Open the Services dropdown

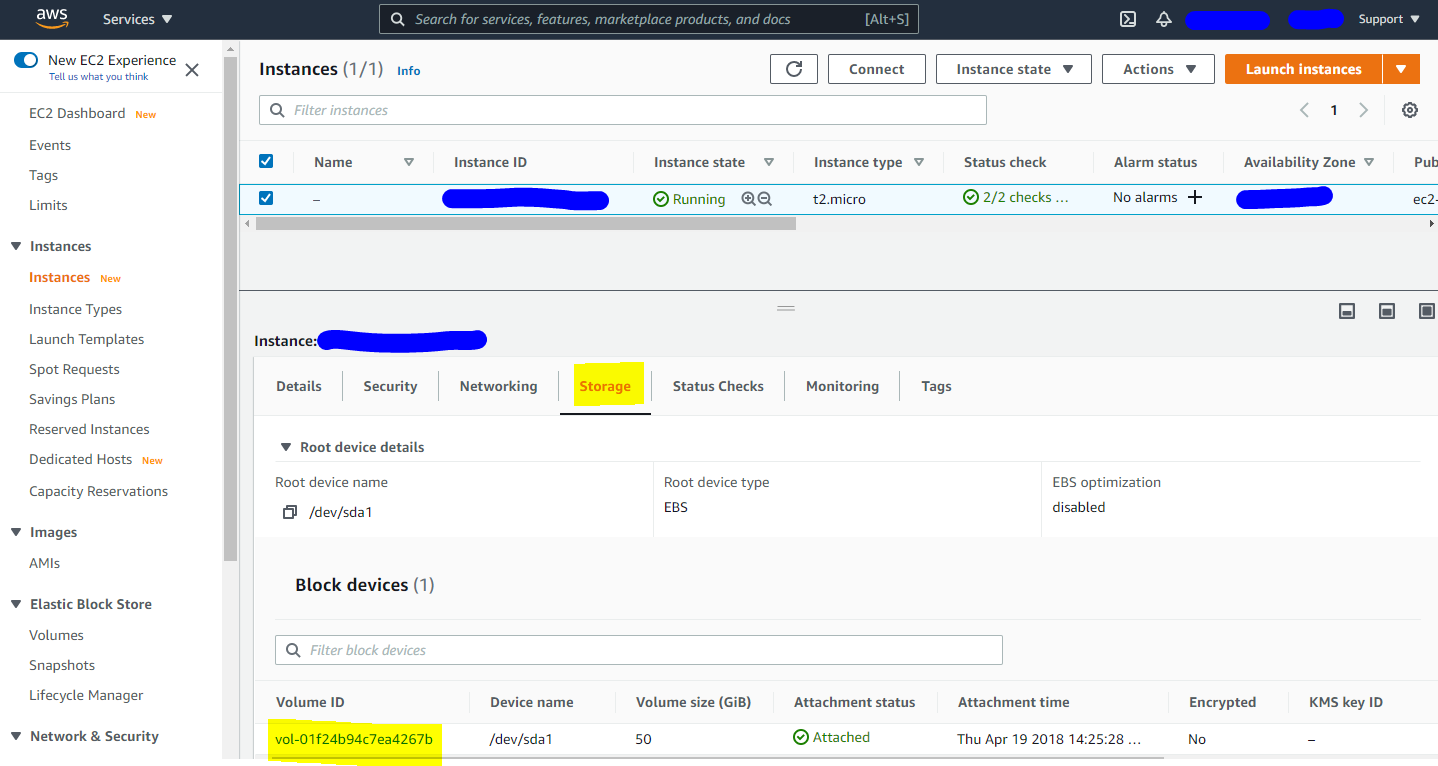(138, 19)
